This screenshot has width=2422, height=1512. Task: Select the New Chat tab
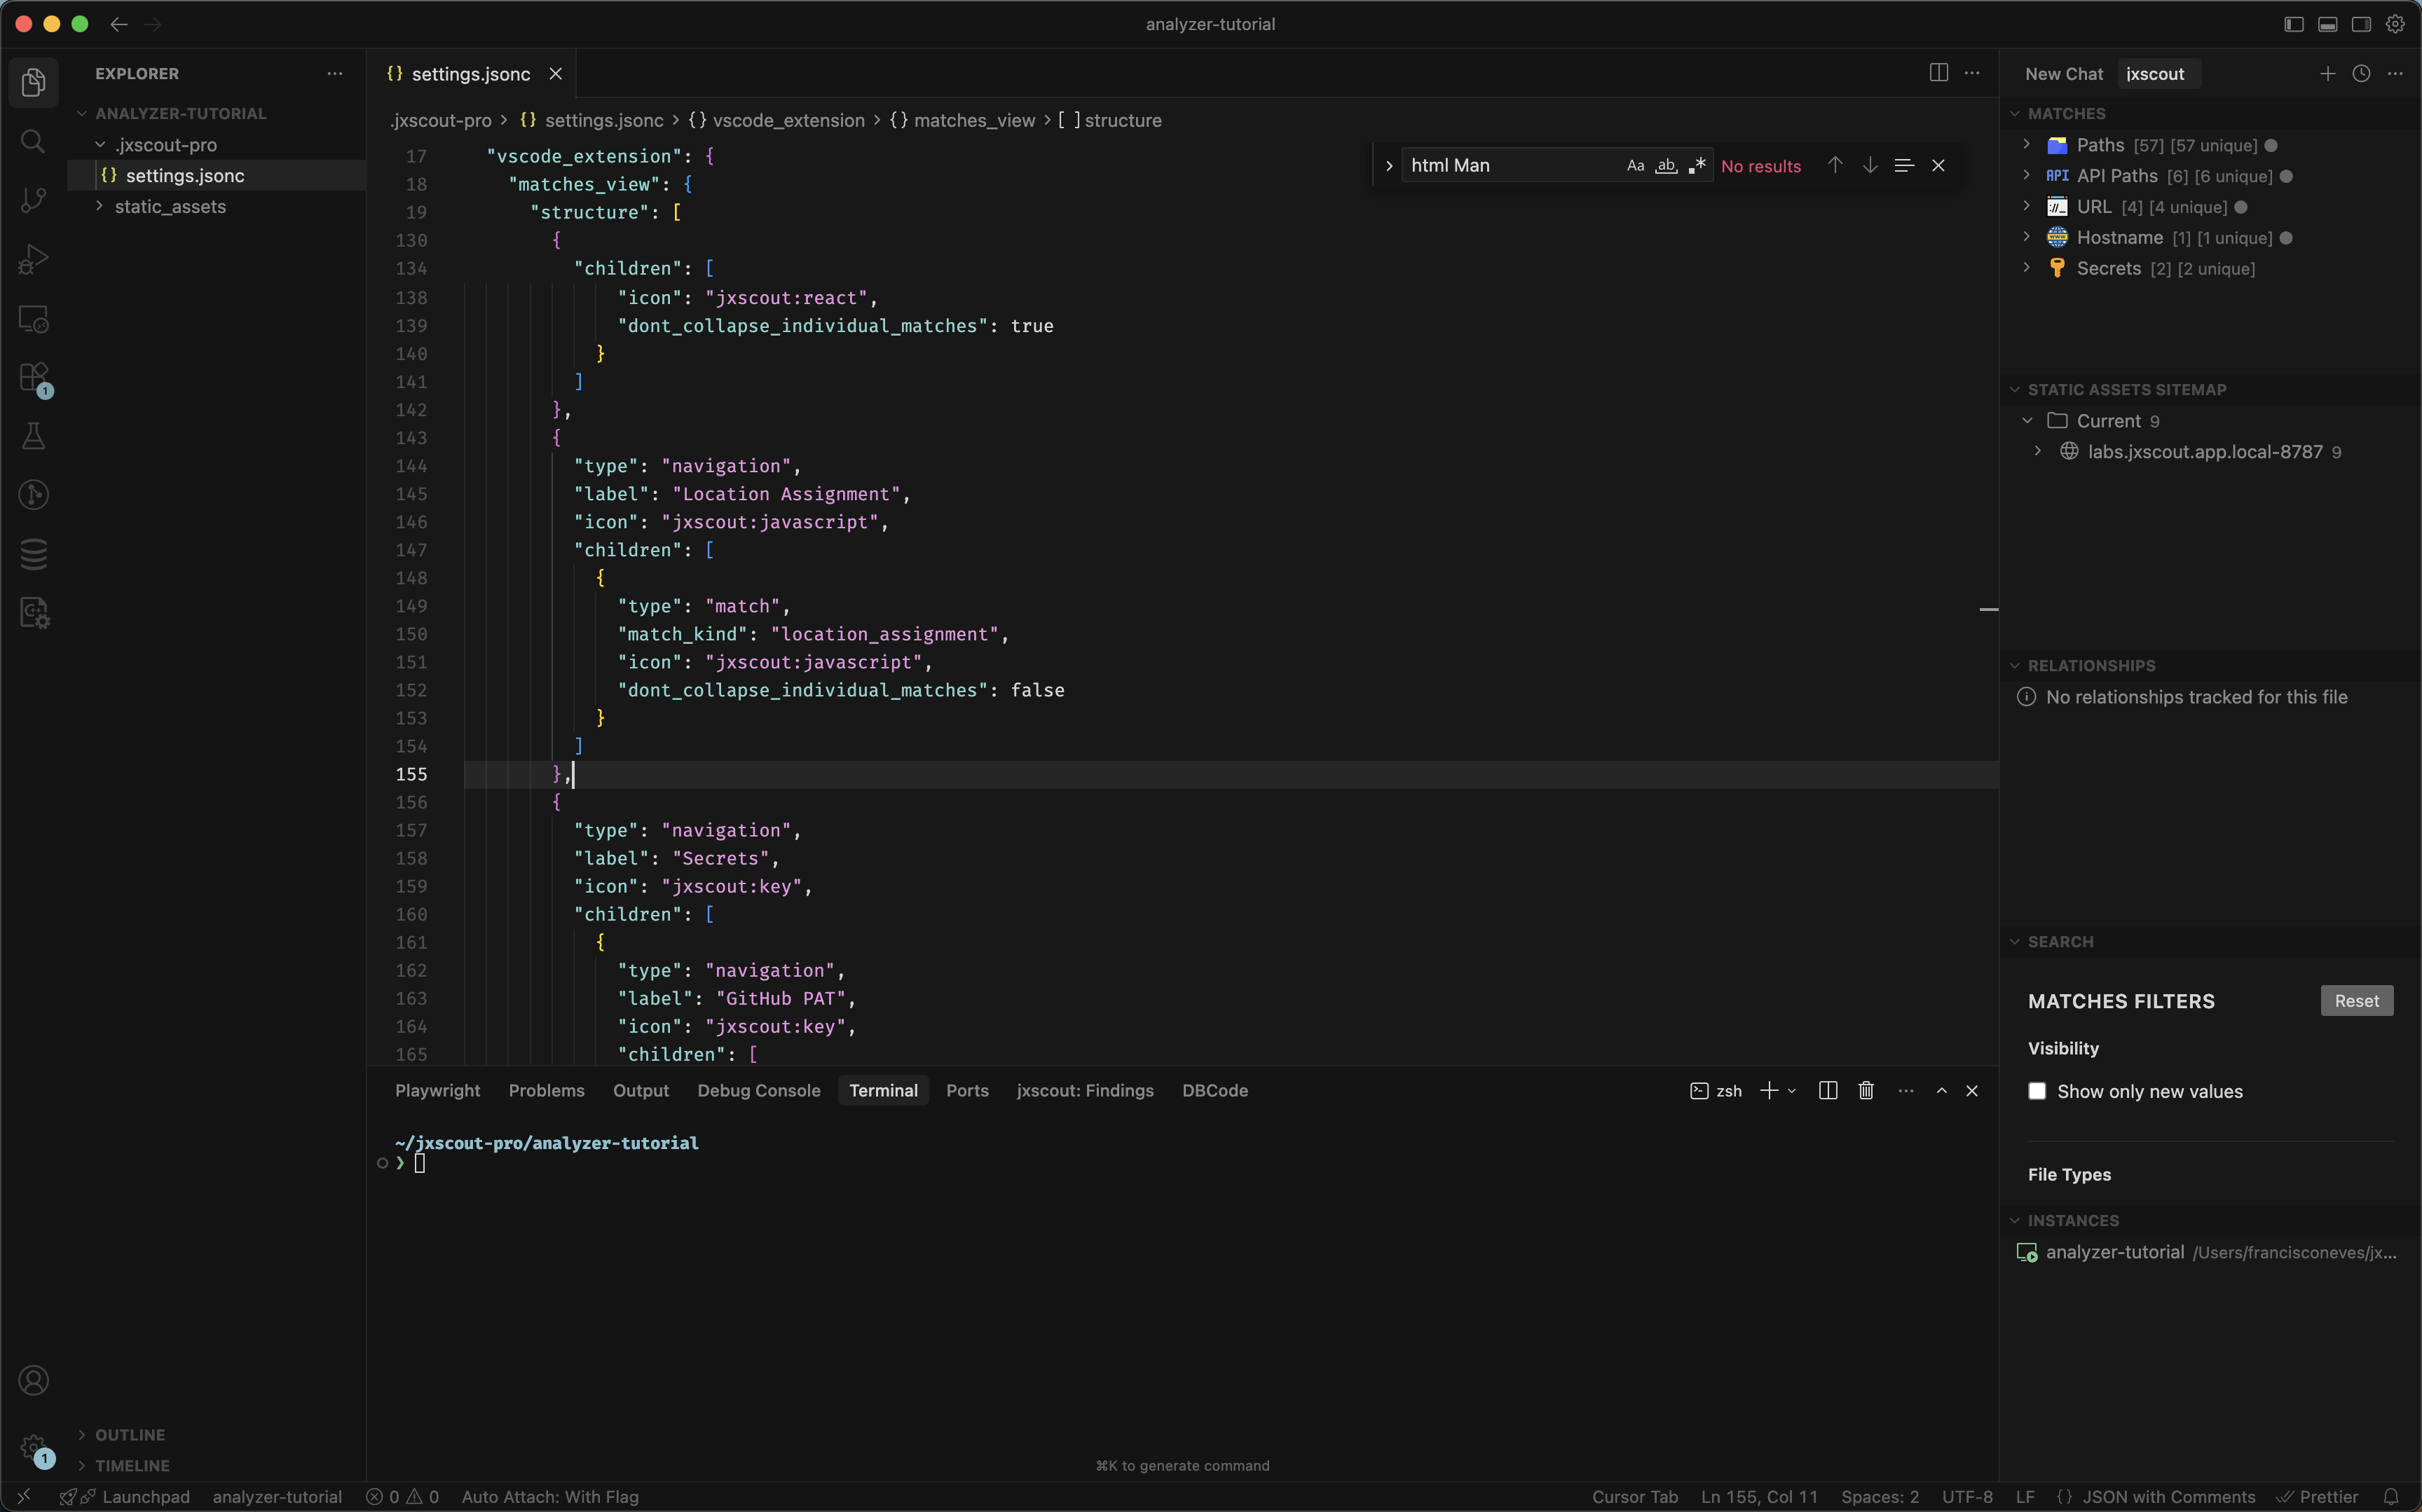pyautogui.click(x=2063, y=74)
